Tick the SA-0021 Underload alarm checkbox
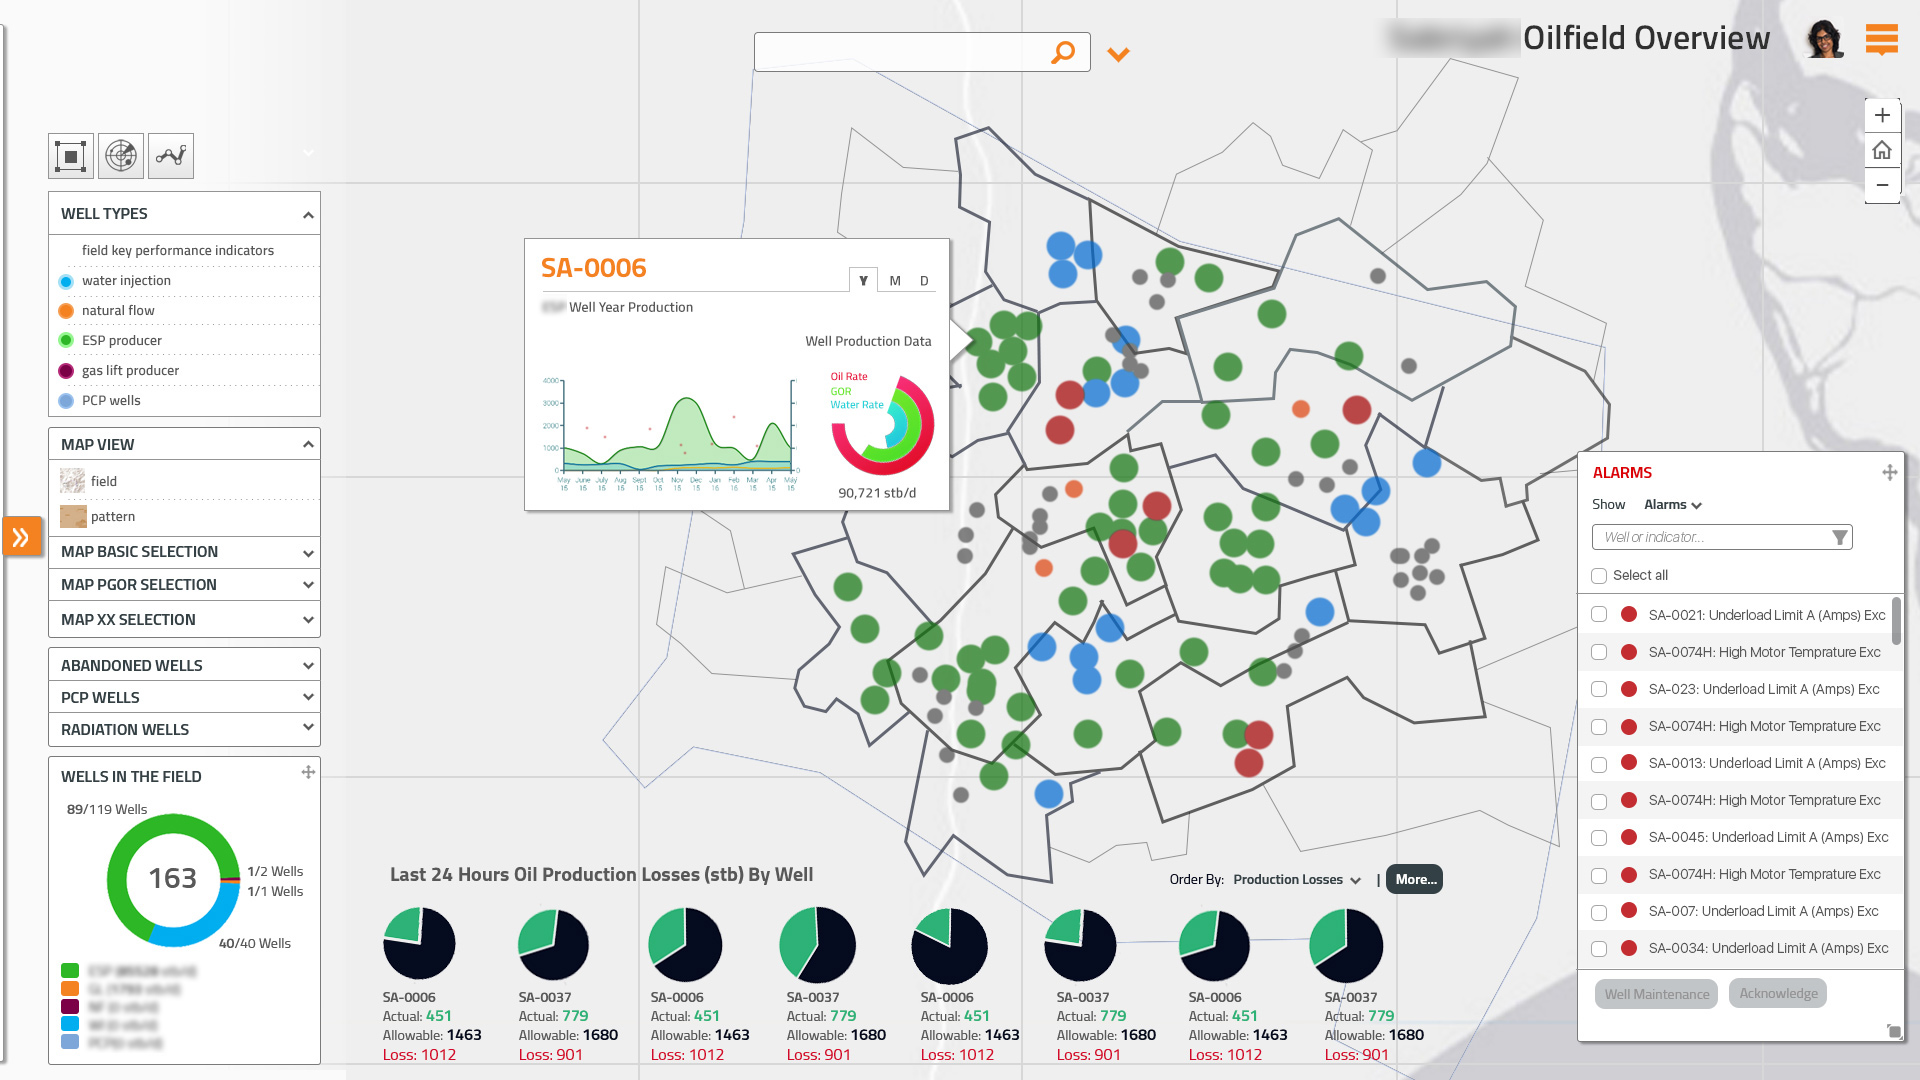Viewport: 1920px width, 1080px height. tap(1599, 615)
